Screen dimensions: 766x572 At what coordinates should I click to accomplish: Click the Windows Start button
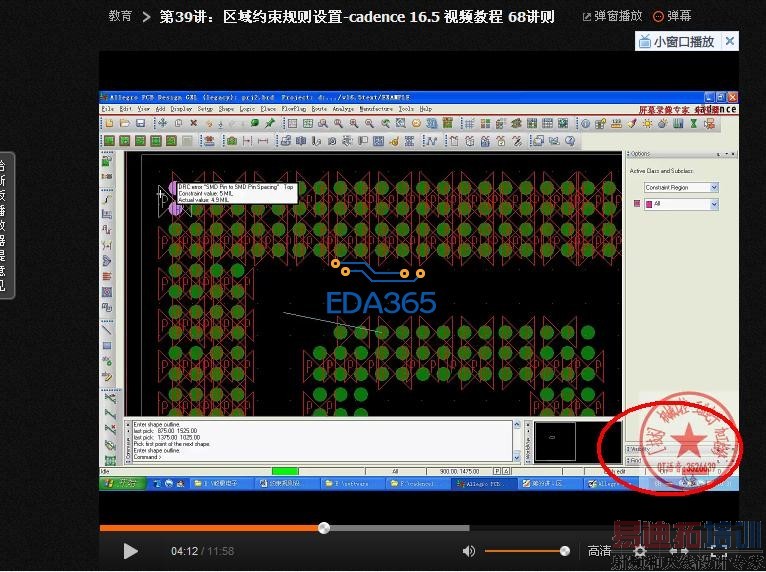click(x=123, y=484)
